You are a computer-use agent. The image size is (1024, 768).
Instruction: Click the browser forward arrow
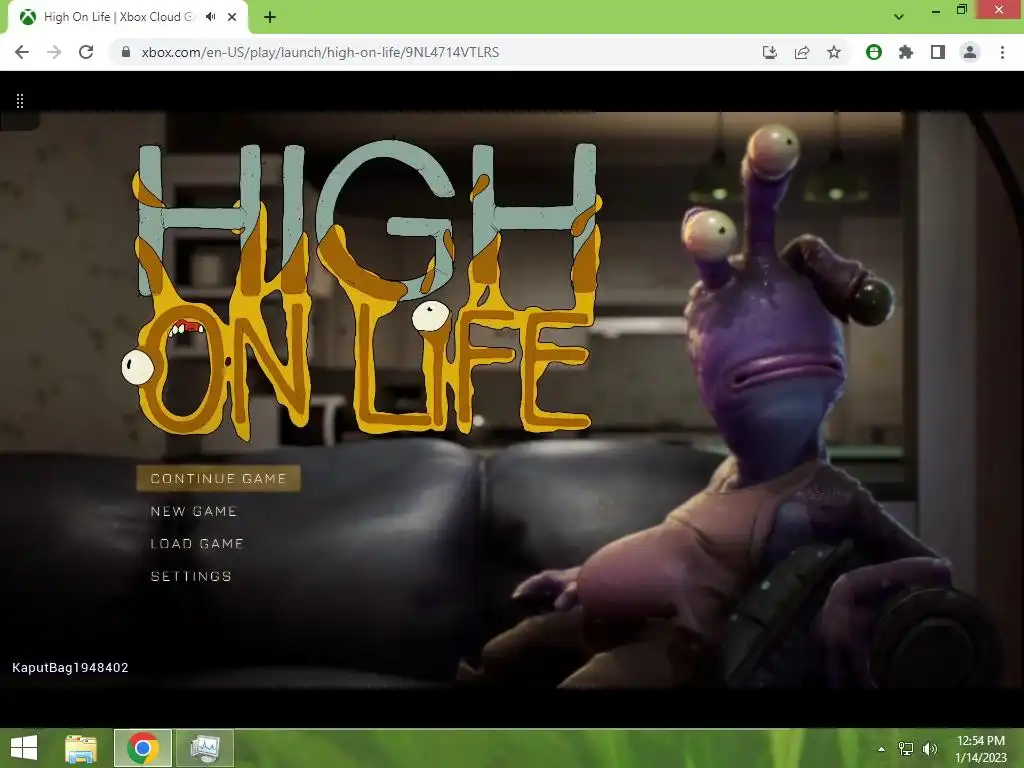pyautogui.click(x=54, y=52)
